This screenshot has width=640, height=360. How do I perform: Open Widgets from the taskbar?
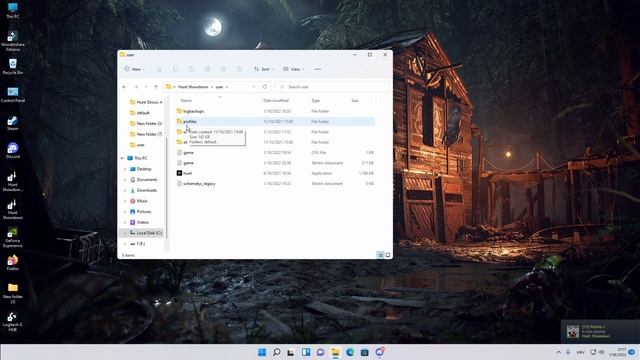[x=306, y=352]
